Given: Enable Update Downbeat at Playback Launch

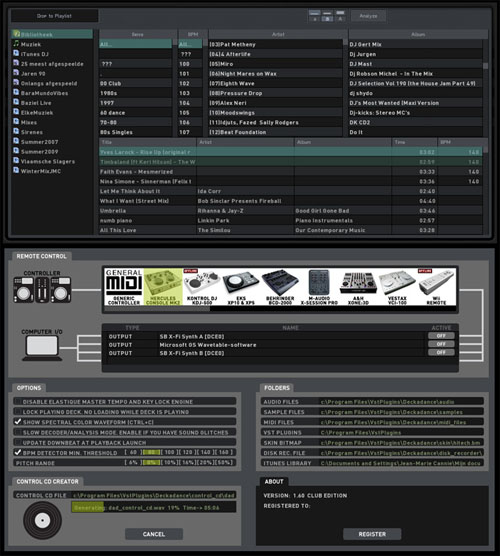Looking at the screenshot, I should click(17, 443).
